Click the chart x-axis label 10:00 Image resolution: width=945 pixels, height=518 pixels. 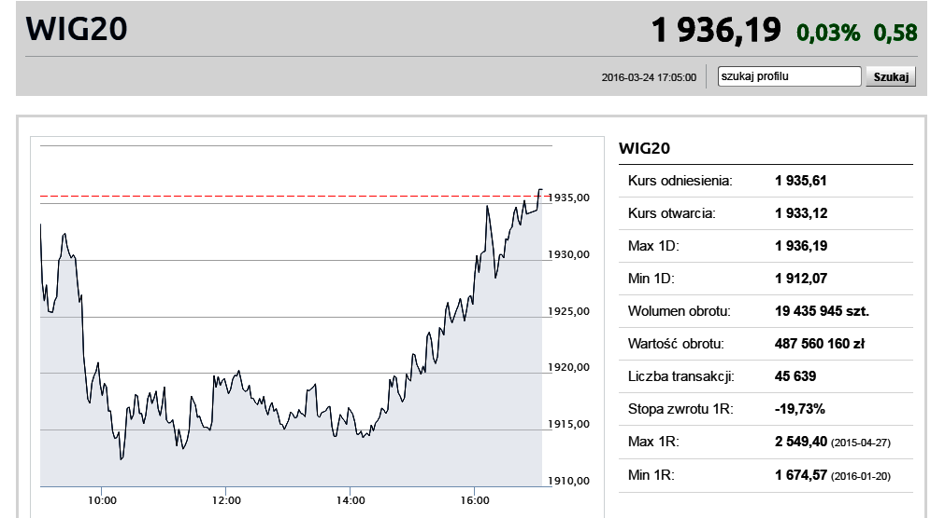pyautogui.click(x=102, y=501)
